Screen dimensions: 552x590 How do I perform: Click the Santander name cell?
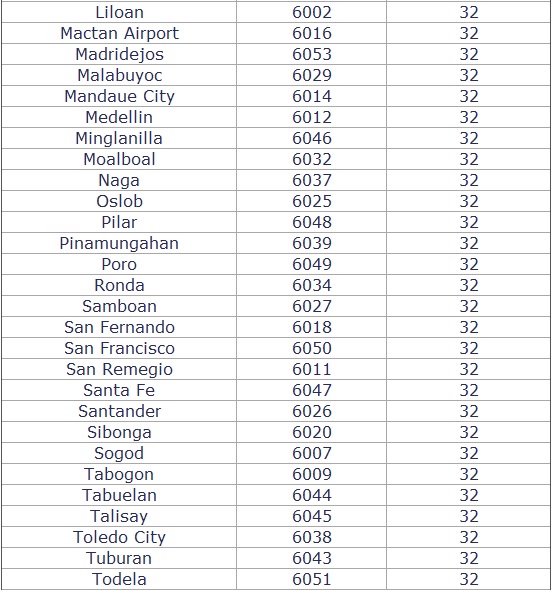[119, 411]
